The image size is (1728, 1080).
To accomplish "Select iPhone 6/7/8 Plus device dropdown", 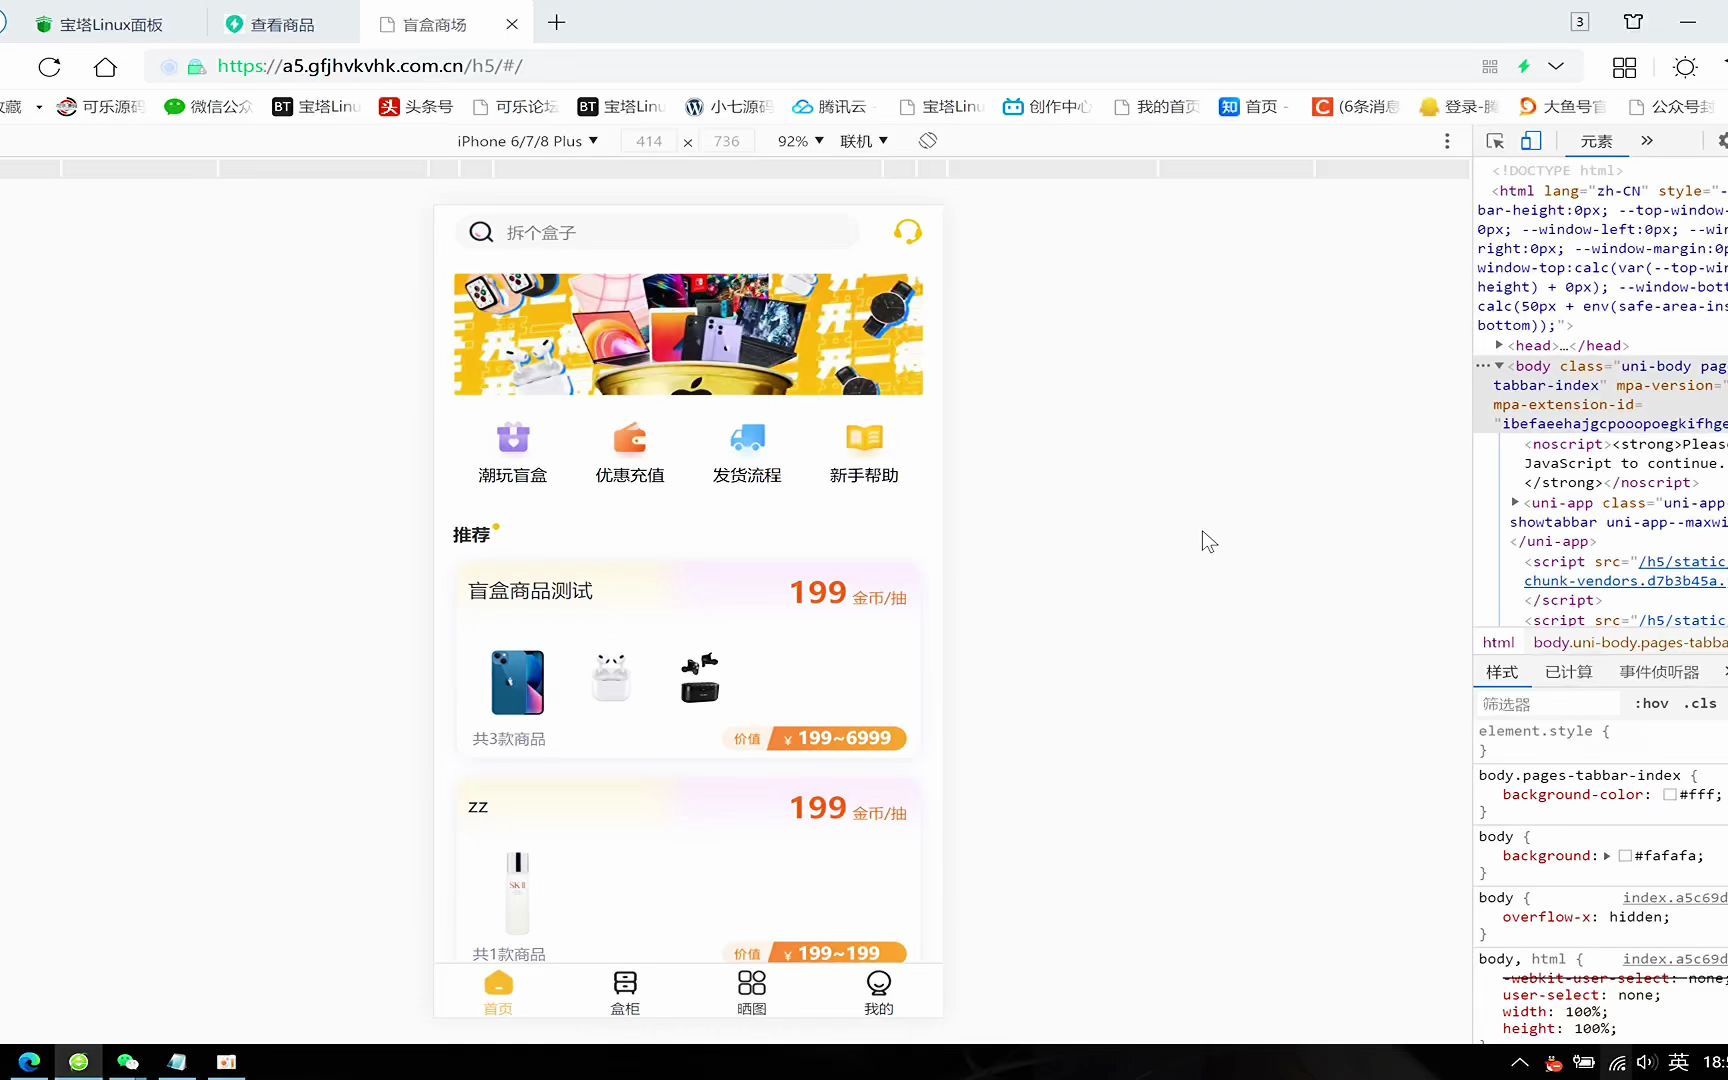I will coord(528,141).
